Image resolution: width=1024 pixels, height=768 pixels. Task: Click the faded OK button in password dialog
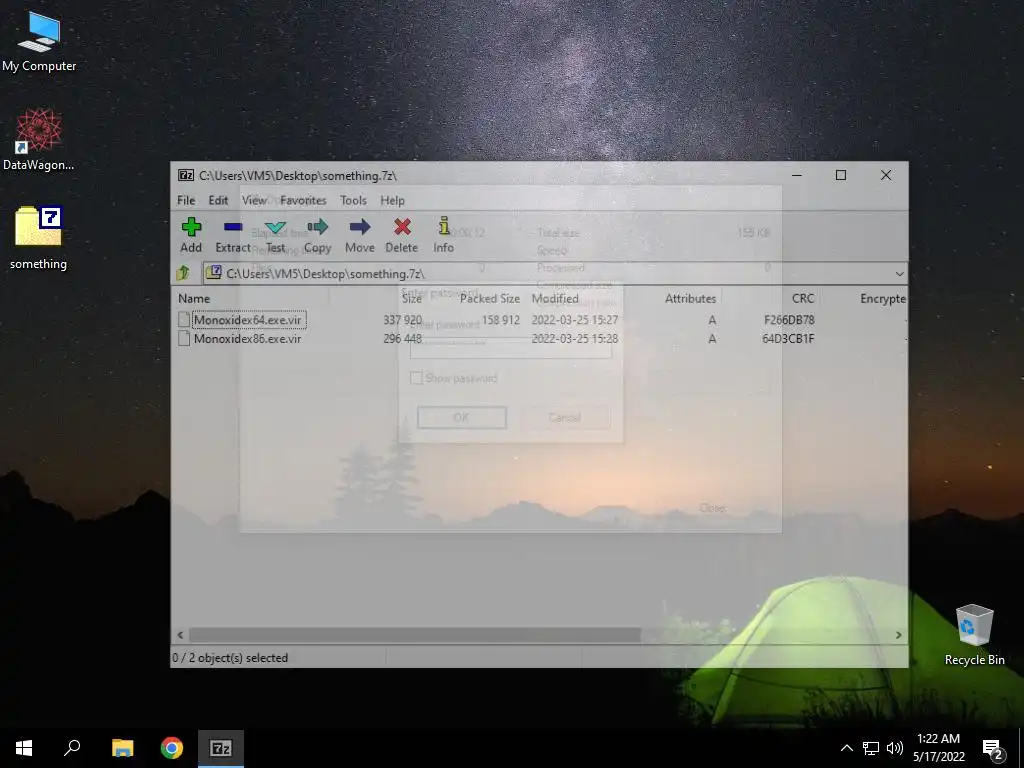tap(462, 417)
